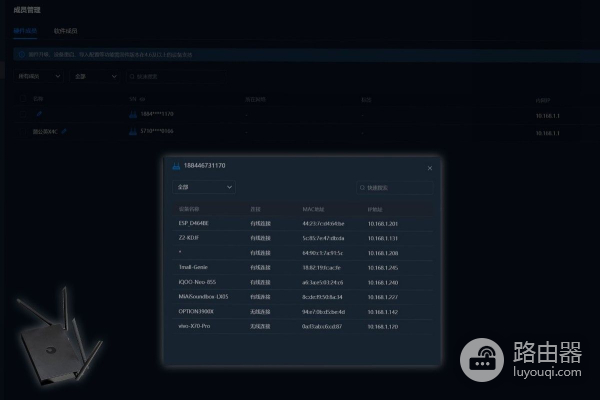This screenshot has width=600, height=400.
Task: Click the router icon in the dialog header
Action: pyautogui.click(x=176, y=166)
